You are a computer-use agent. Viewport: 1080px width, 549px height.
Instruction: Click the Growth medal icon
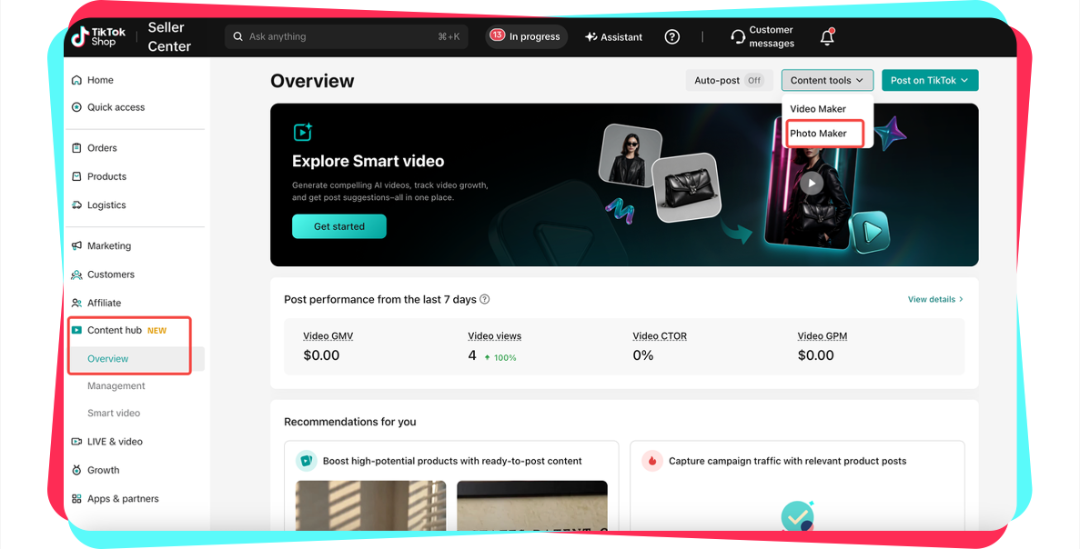click(76, 470)
